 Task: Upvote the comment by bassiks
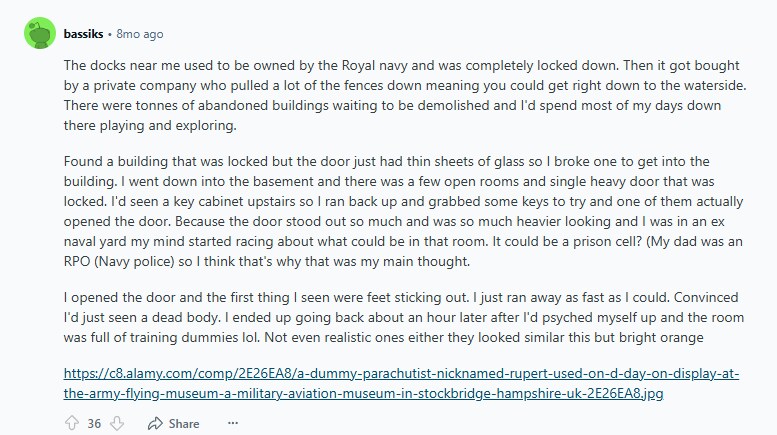pos(72,423)
